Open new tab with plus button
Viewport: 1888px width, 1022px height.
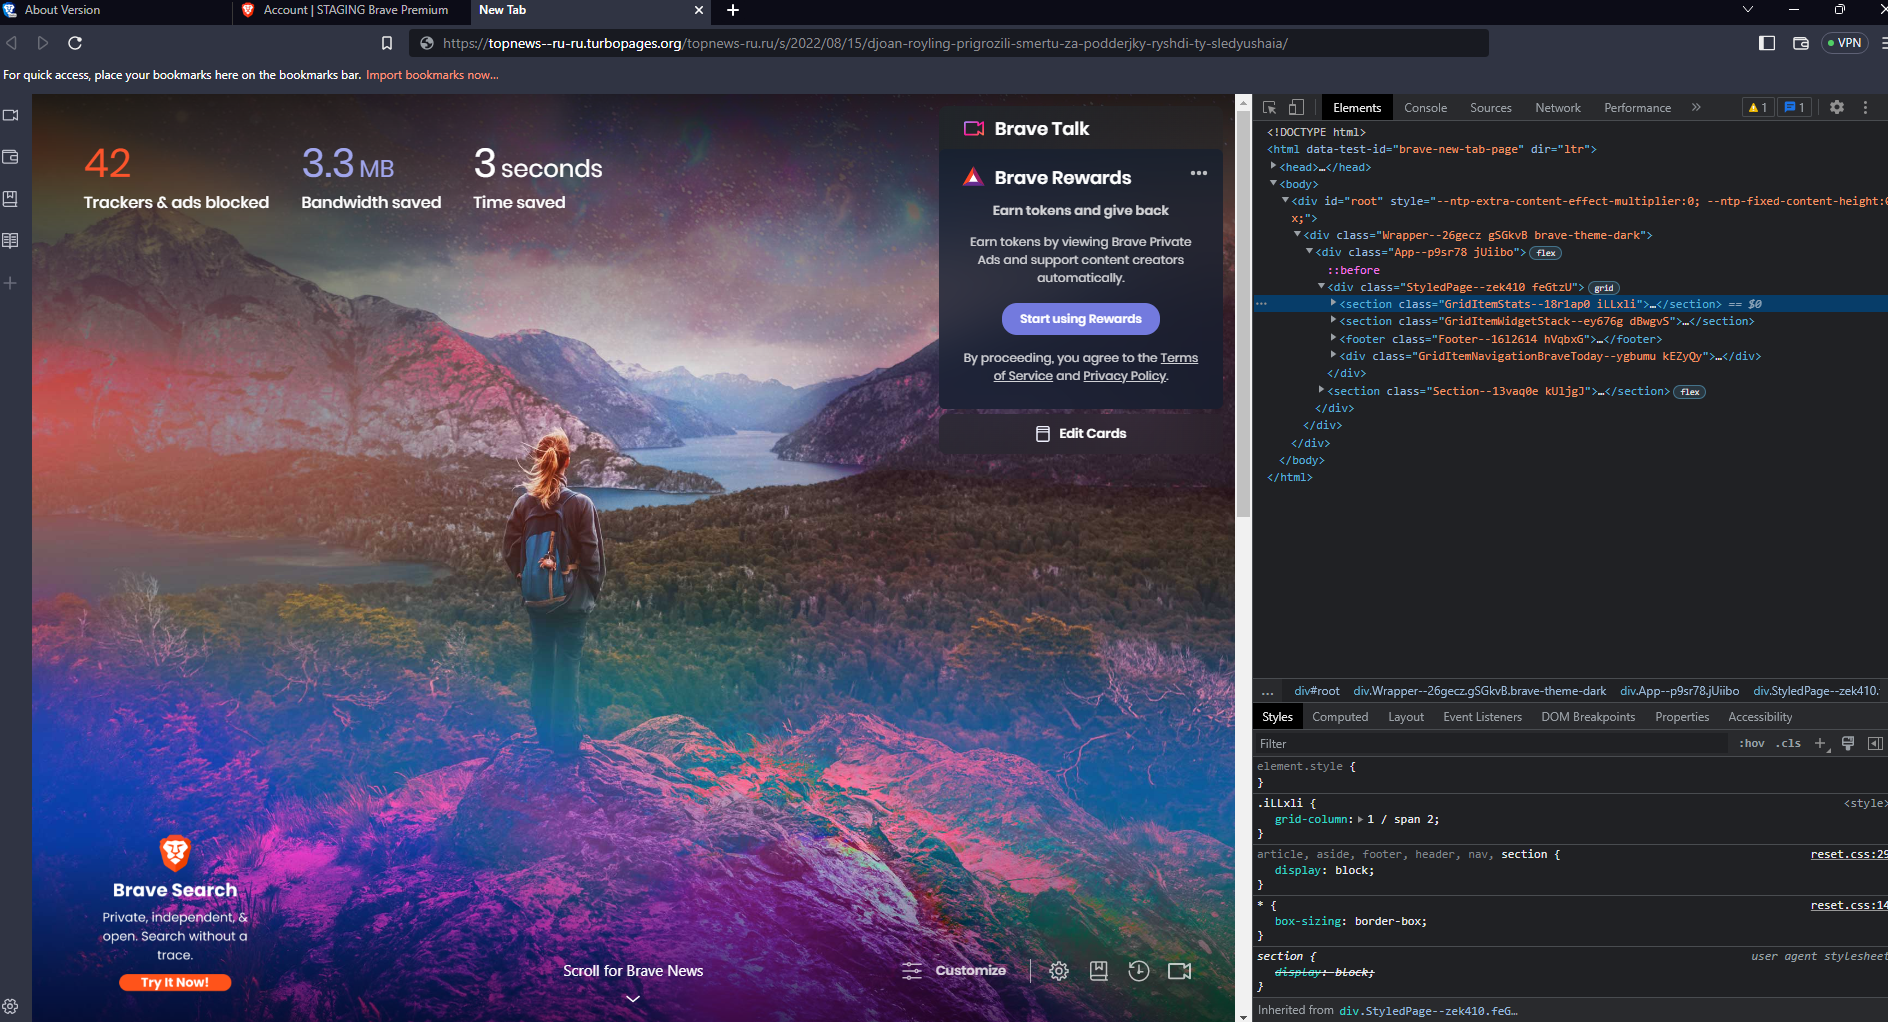coord(733,10)
